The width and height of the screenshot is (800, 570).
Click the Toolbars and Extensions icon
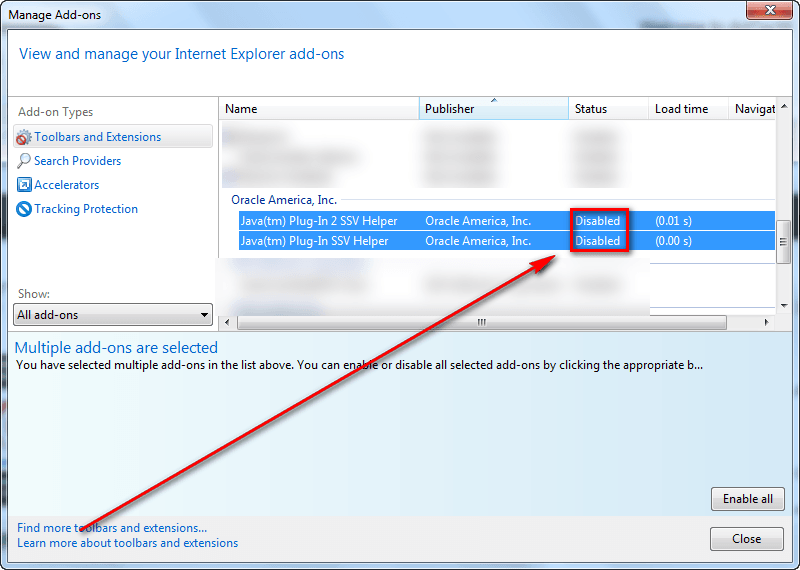[x=24, y=137]
